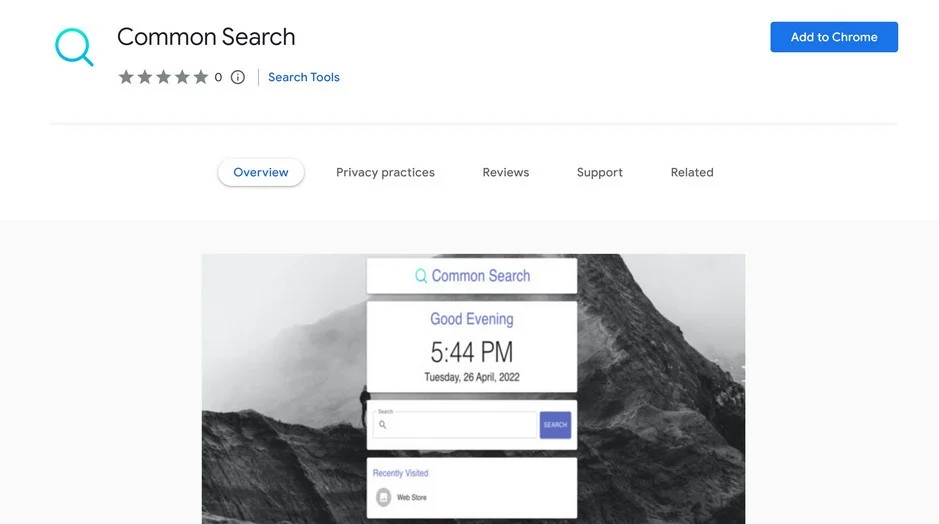
Task: View the Related tab
Action: pos(692,172)
